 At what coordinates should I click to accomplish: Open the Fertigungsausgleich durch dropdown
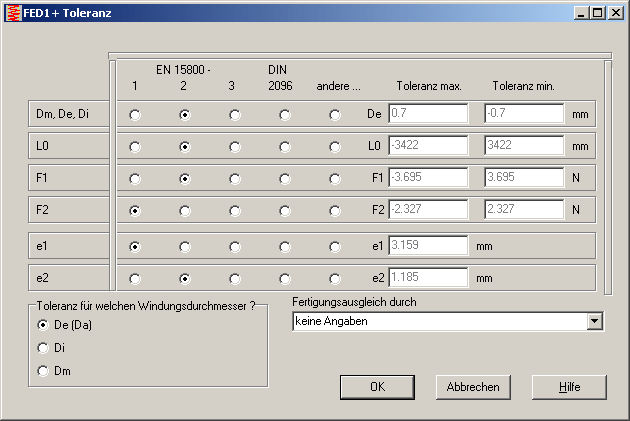point(596,321)
